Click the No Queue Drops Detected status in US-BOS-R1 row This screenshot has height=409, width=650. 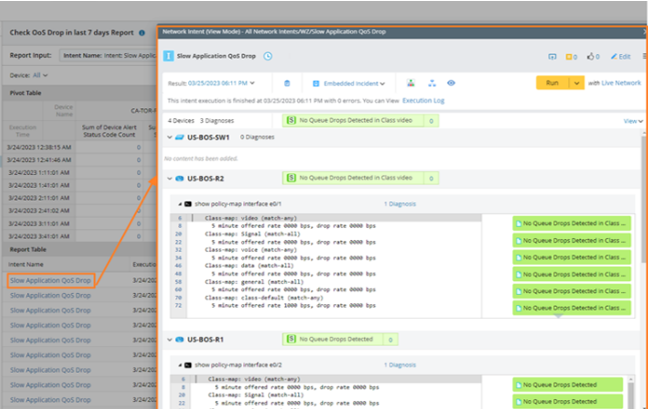point(336,339)
